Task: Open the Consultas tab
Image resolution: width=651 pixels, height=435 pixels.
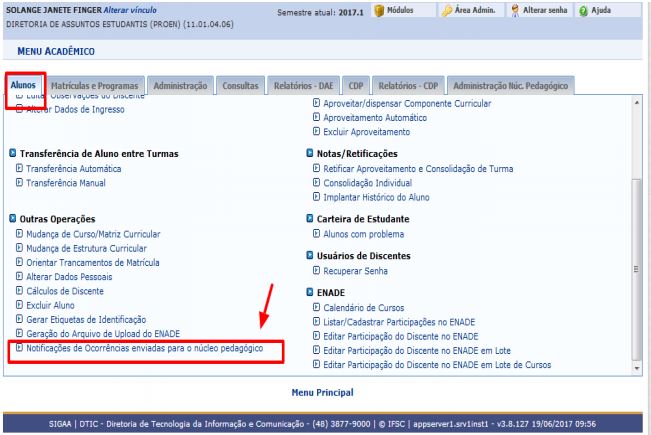Action: click(x=241, y=87)
